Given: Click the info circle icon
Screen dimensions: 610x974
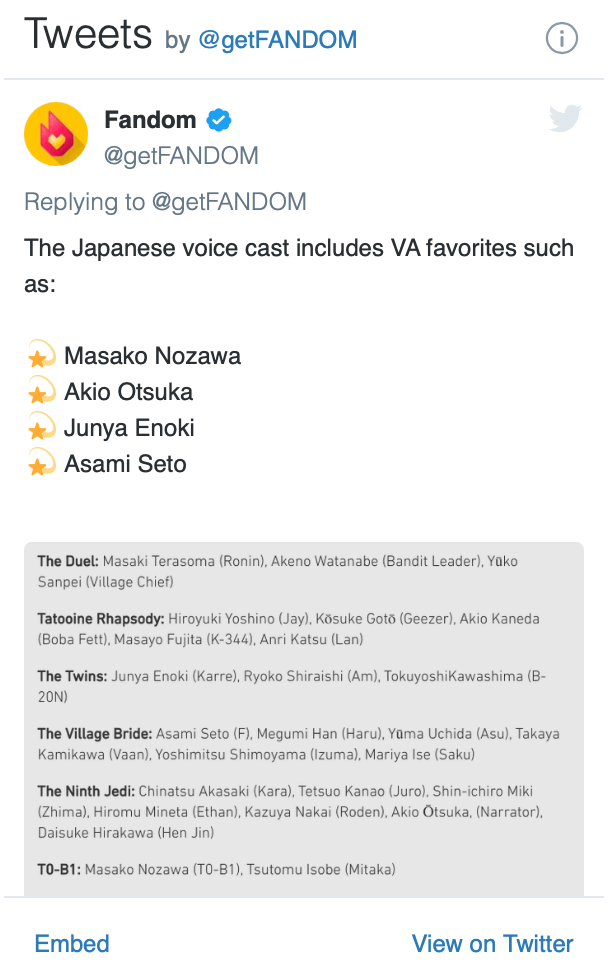Looking at the screenshot, I should pos(562,39).
